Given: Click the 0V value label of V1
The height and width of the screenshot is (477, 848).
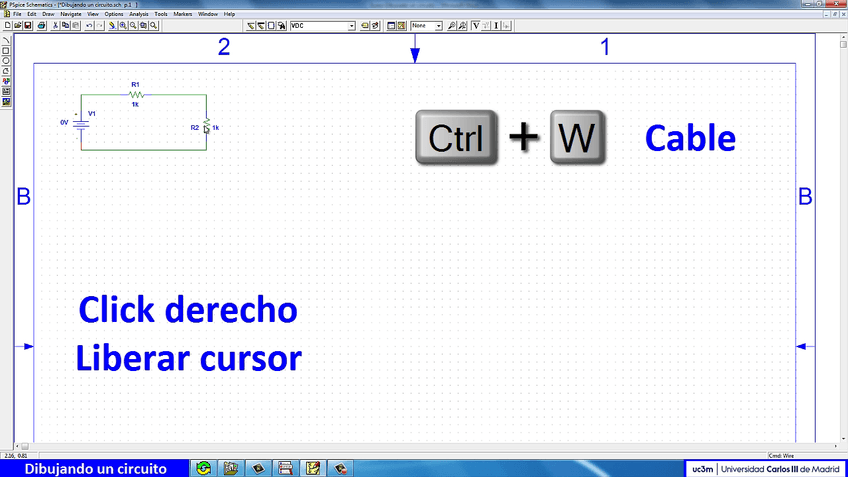Looking at the screenshot, I should click(x=64, y=123).
